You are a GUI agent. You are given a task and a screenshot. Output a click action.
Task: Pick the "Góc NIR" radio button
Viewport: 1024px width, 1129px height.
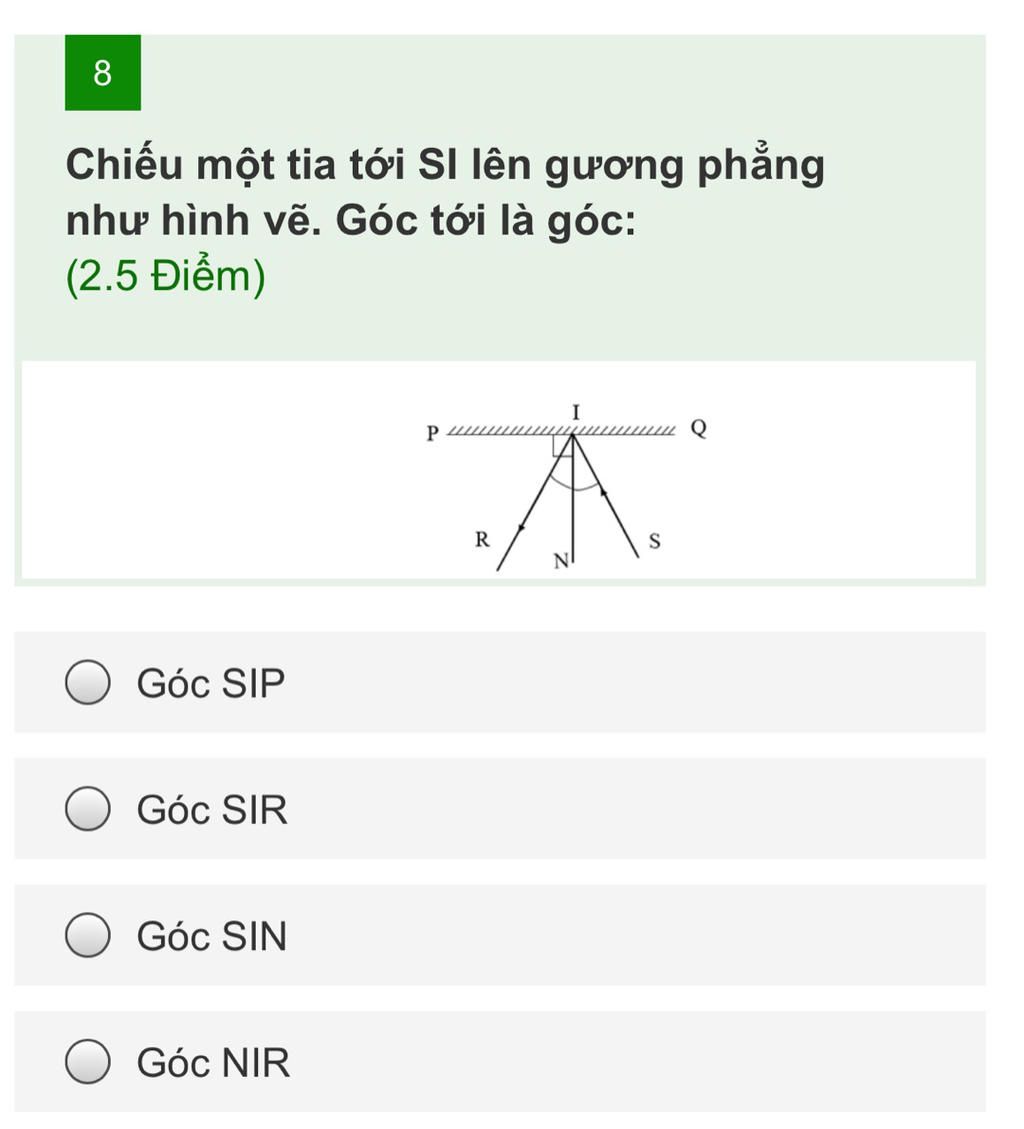tap(88, 1061)
